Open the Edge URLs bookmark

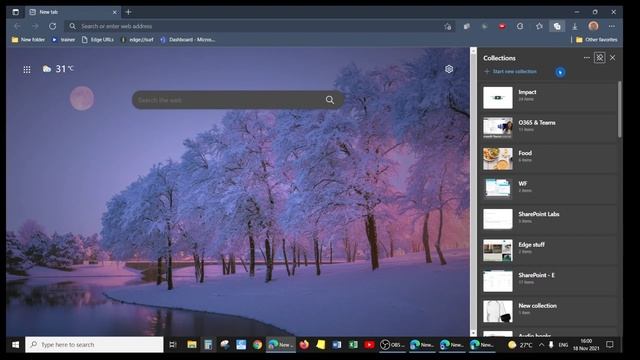pos(98,40)
